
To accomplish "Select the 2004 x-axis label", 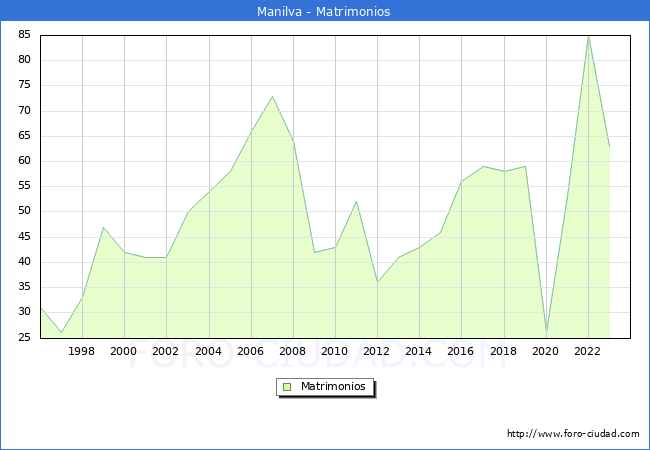I will pyautogui.click(x=208, y=351).
